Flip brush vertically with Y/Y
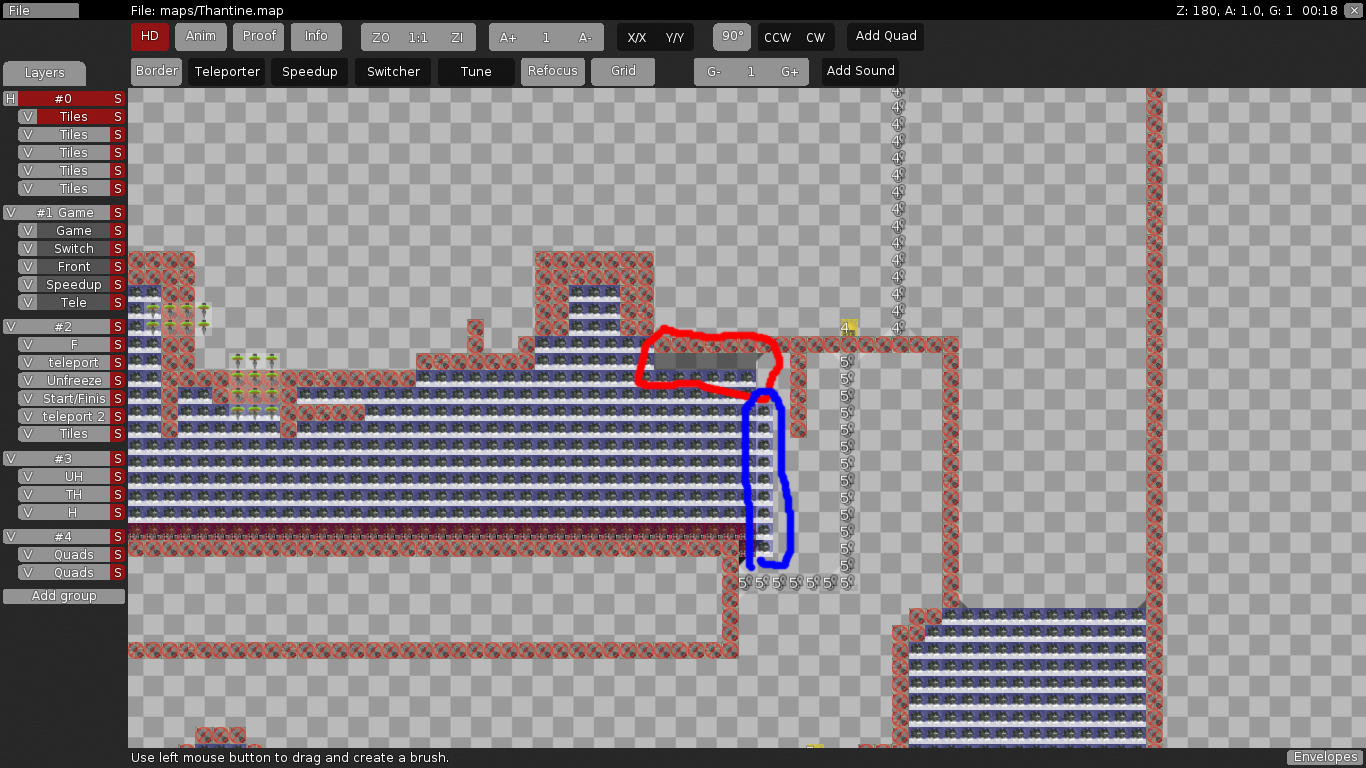 [x=674, y=38]
